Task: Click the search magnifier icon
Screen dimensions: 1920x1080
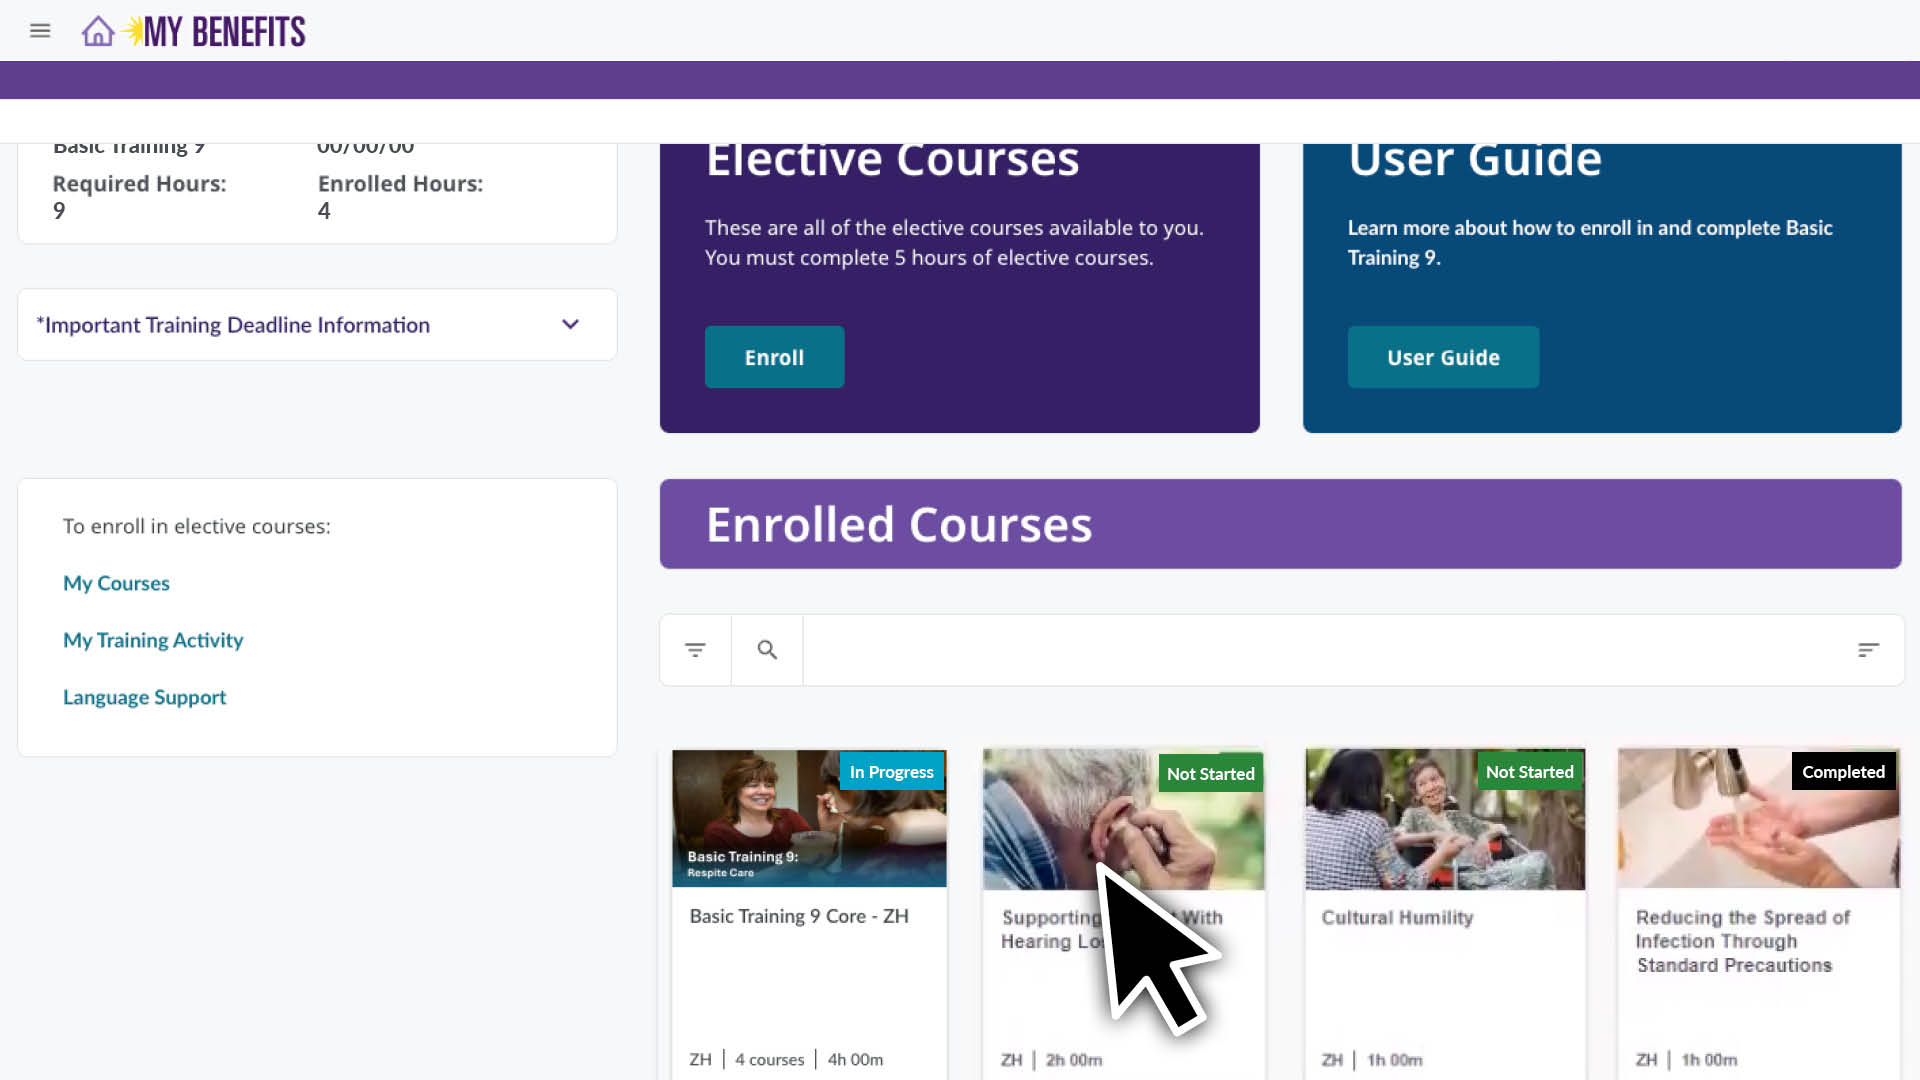Action: point(767,650)
